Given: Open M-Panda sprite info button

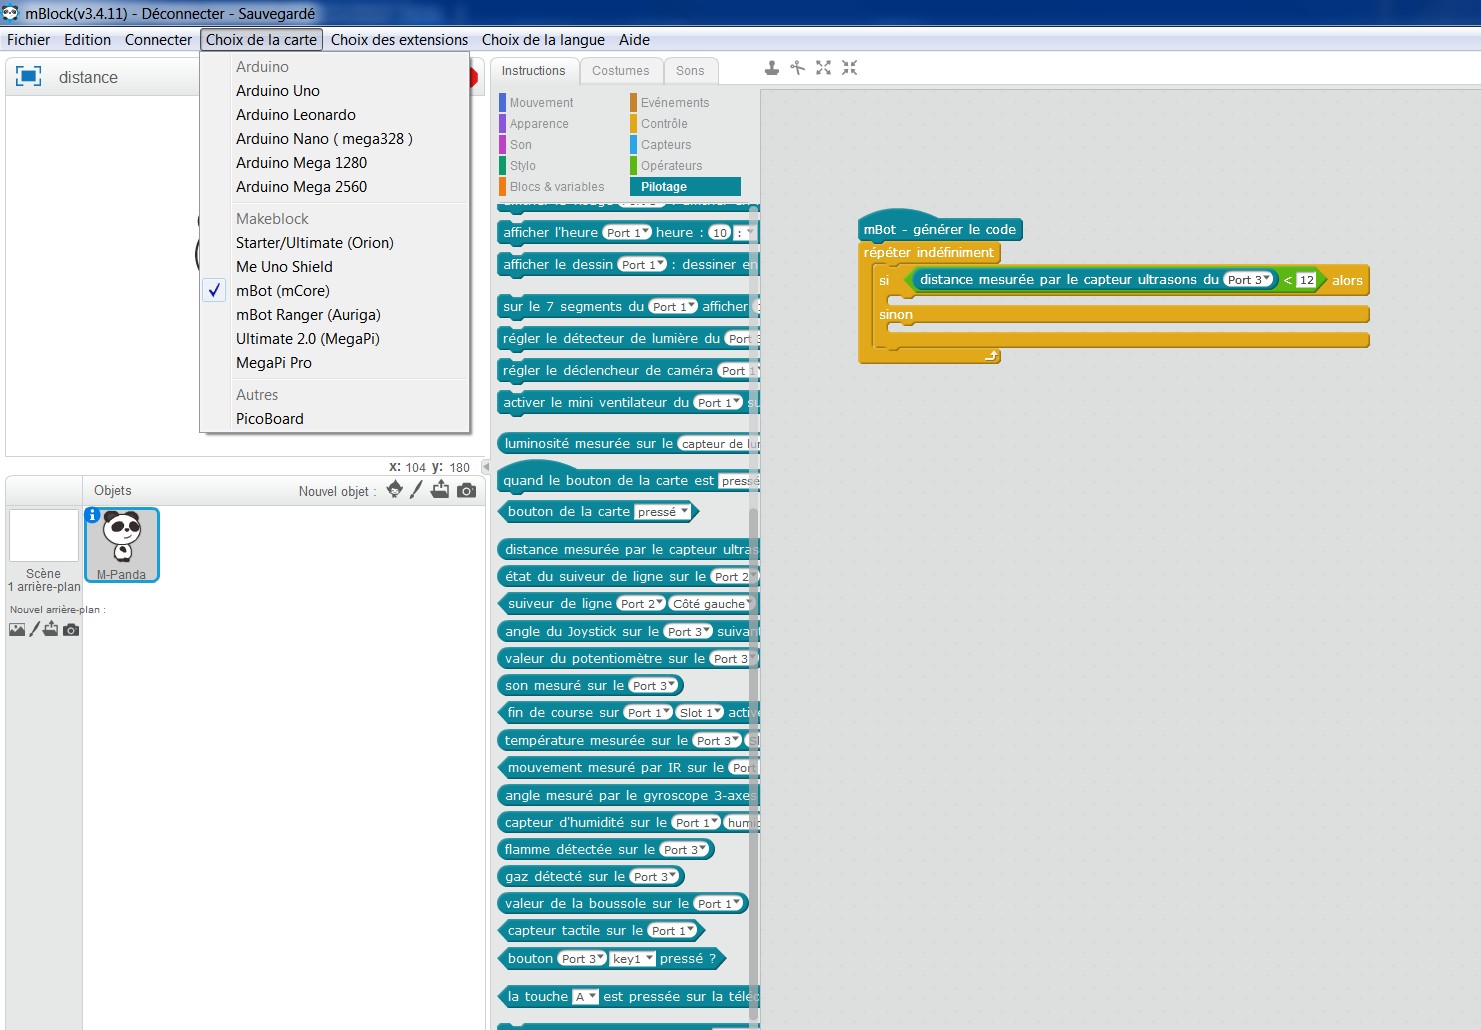Looking at the screenshot, I should (92, 515).
